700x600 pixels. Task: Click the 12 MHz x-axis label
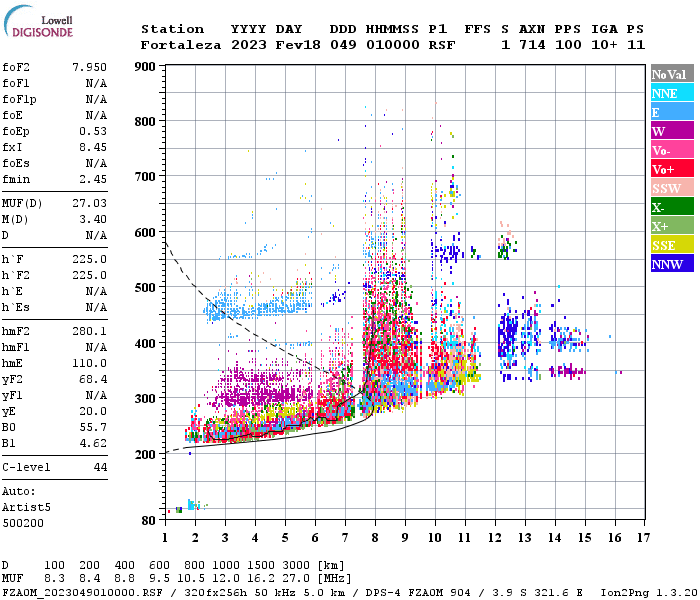pos(495,538)
